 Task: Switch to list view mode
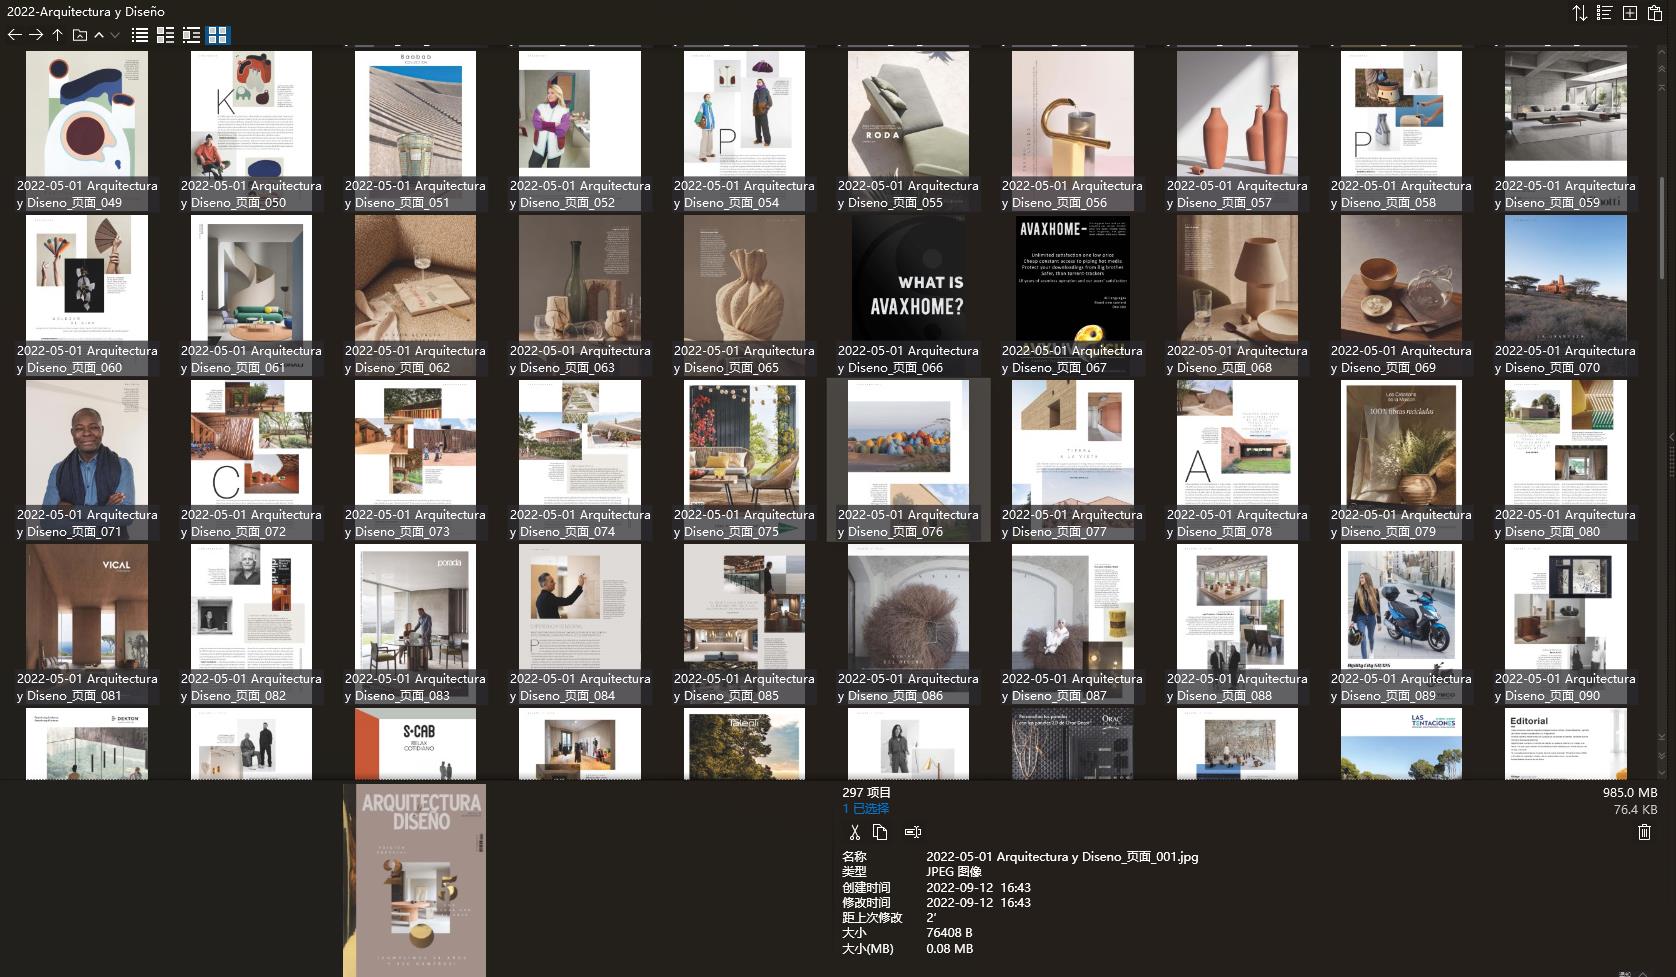139,35
